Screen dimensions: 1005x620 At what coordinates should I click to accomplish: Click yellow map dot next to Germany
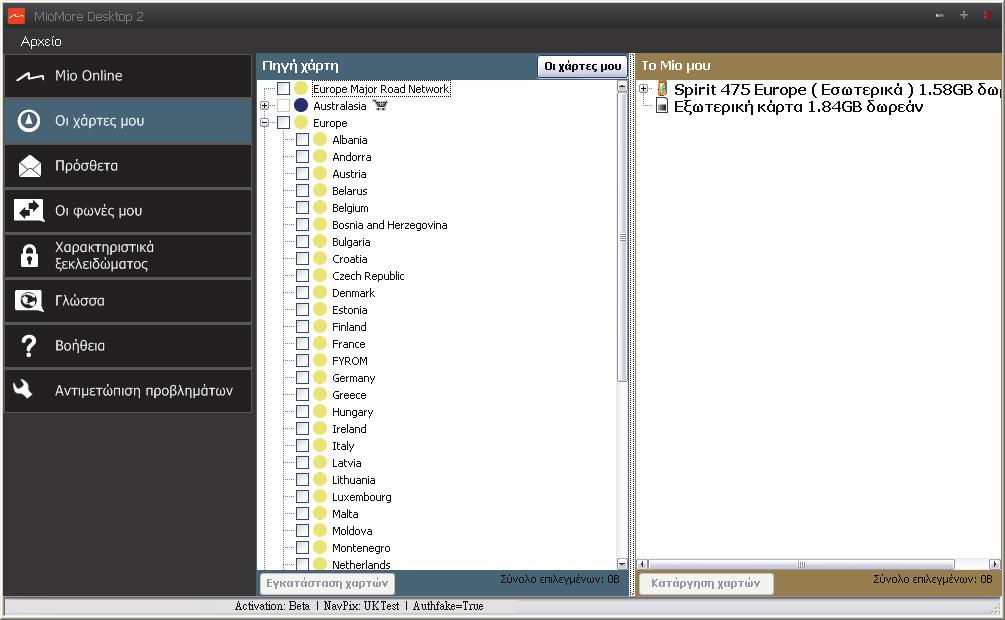click(x=320, y=377)
